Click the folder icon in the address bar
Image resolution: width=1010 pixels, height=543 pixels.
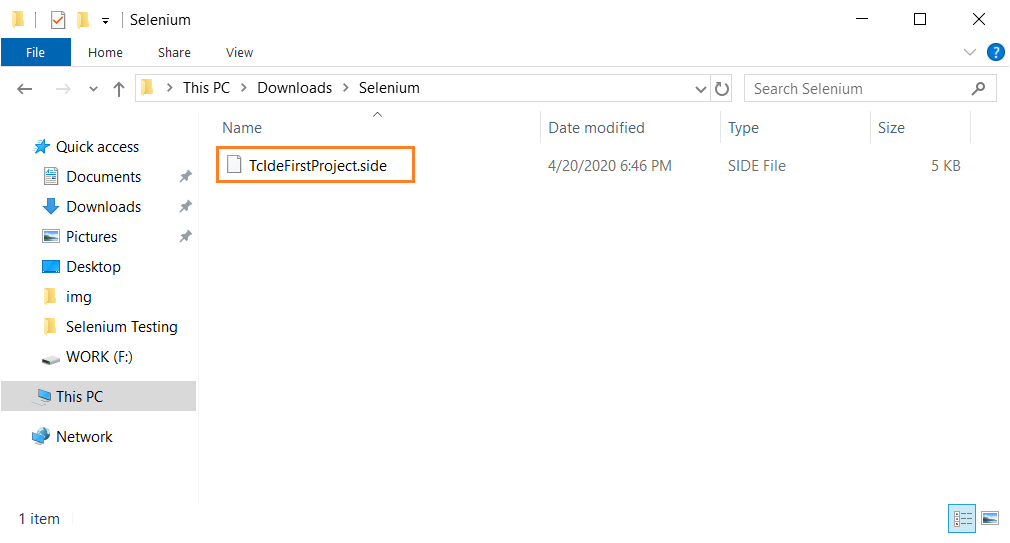coord(148,87)
